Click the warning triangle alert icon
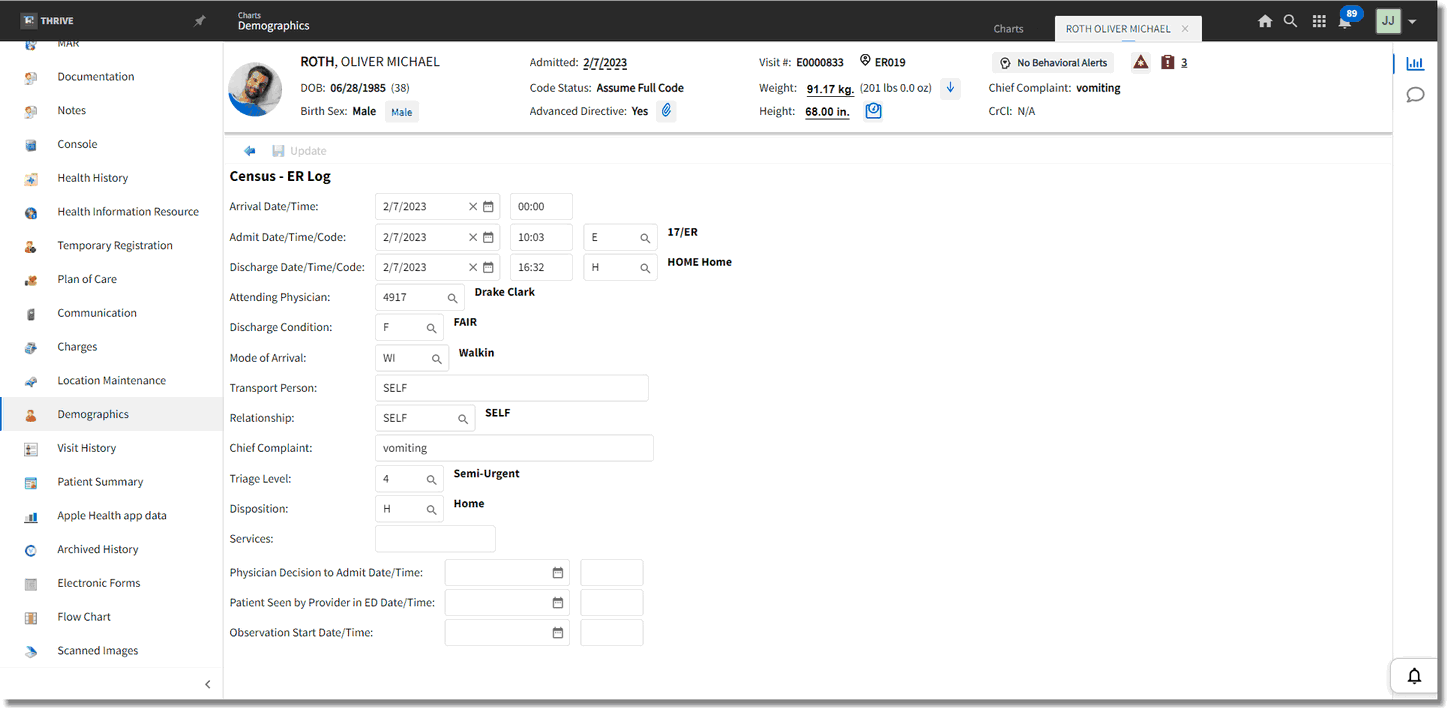 [1140, 62]
